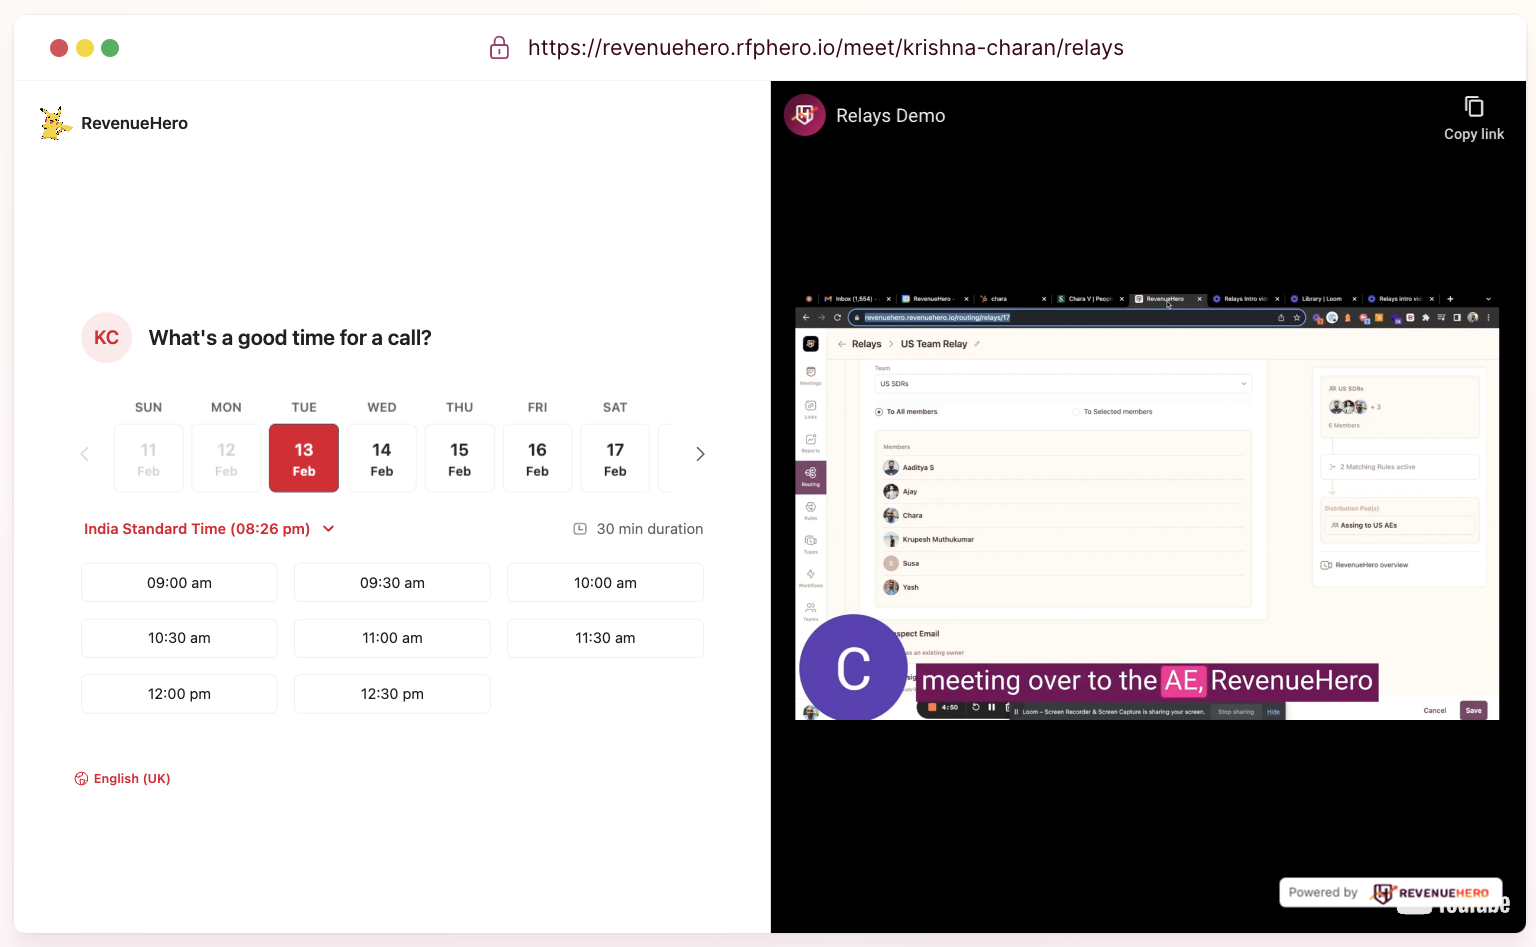The image size is (1536, 947).
Task: Click the 'What's a good time for a call?' heading
Action: click(x=290, y=338)
